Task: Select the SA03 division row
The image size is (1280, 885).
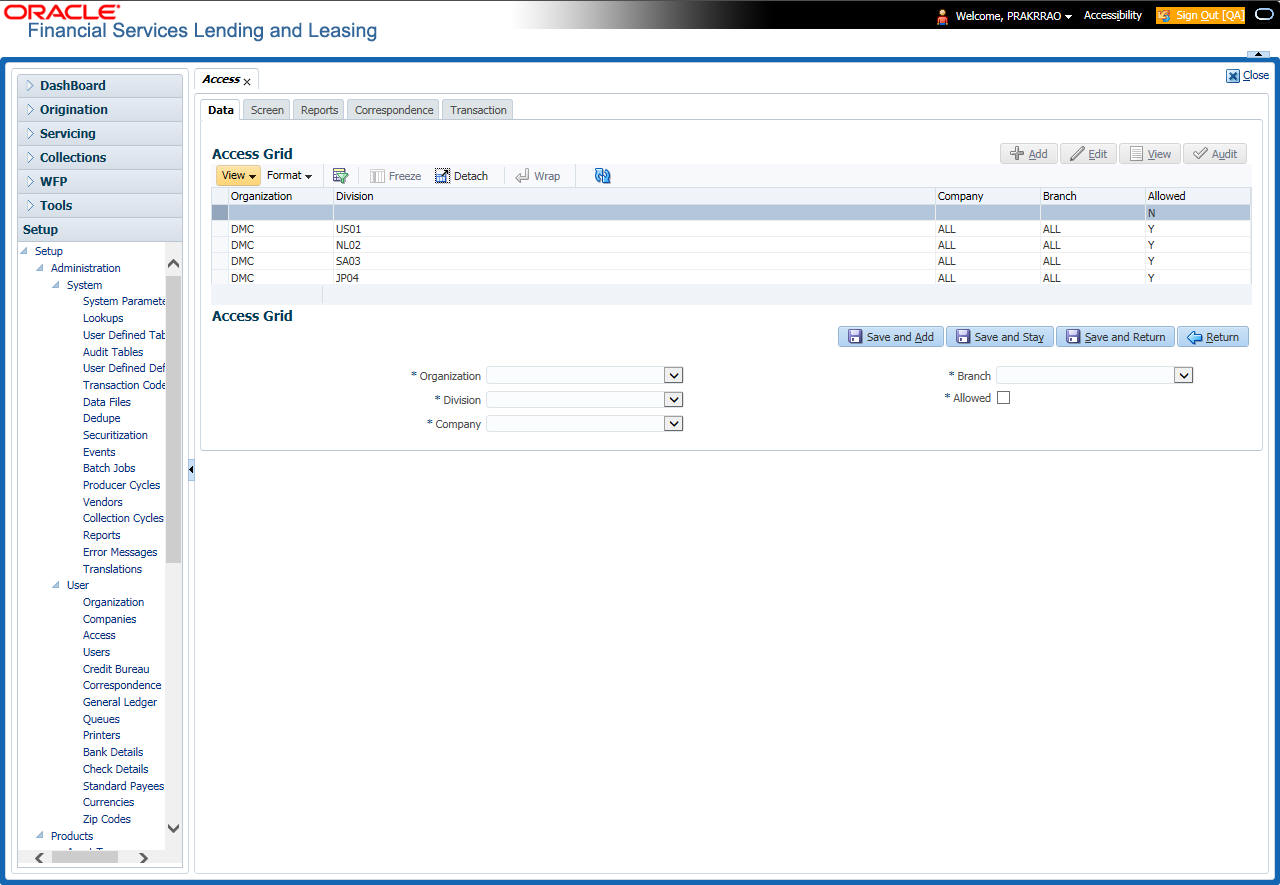Action: click(731, 261)
